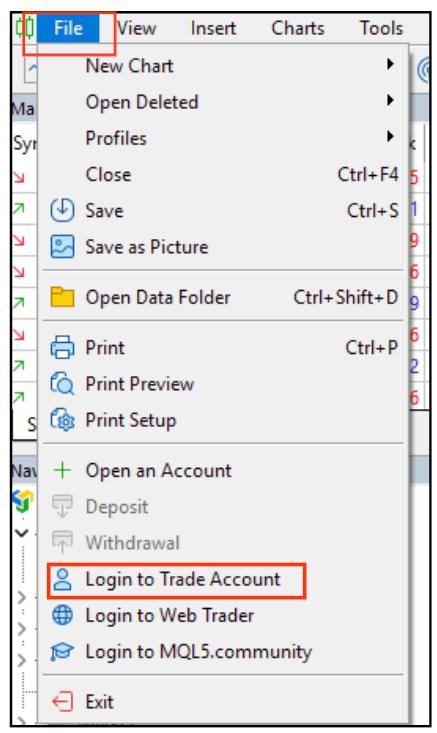Viewport: 437px width, 733px height.
Task: Click the yellow Open Data Folder icon
Action: pyautogui.click(x=62, y=297)
